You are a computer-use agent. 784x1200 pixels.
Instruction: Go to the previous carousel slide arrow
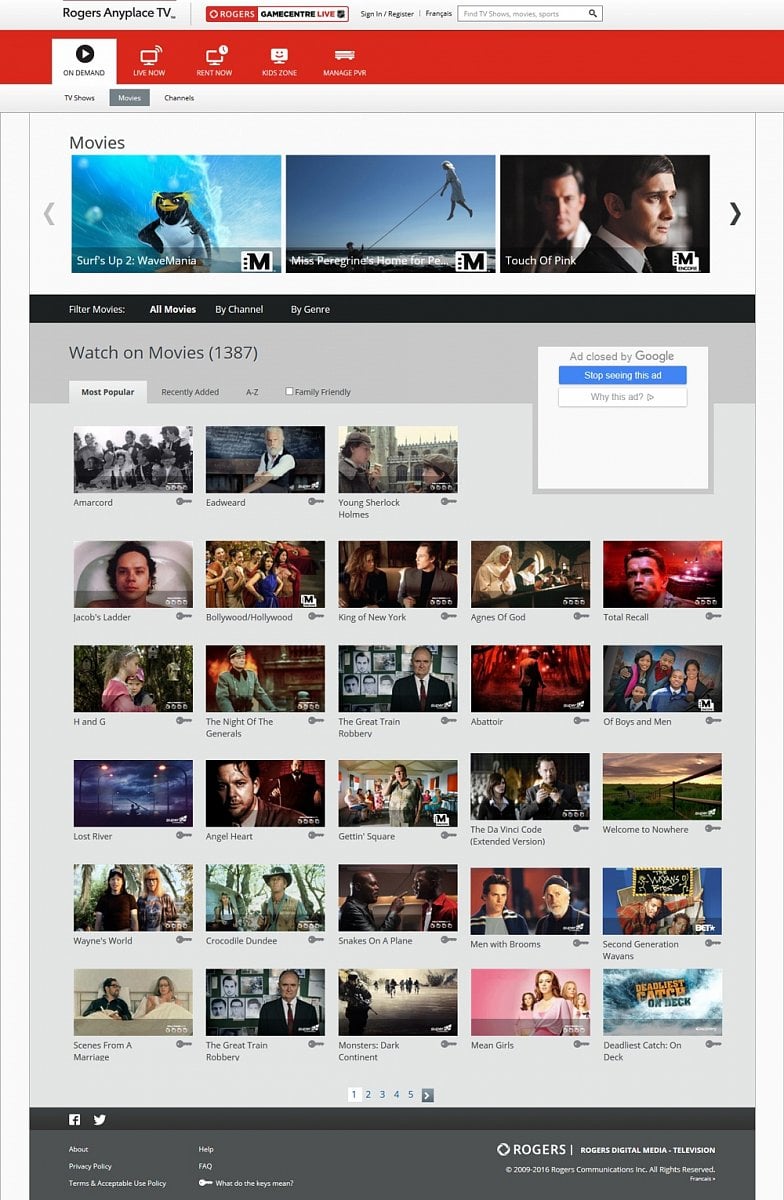[48, 213]
